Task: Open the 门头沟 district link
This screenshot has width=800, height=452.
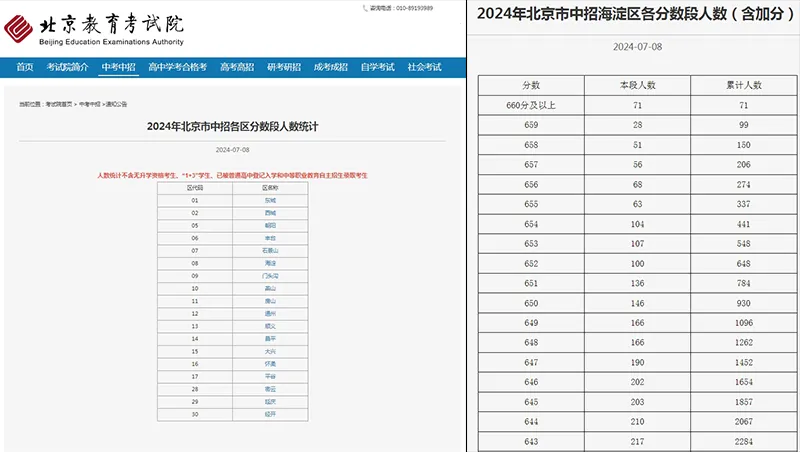Action: point(270,276)
